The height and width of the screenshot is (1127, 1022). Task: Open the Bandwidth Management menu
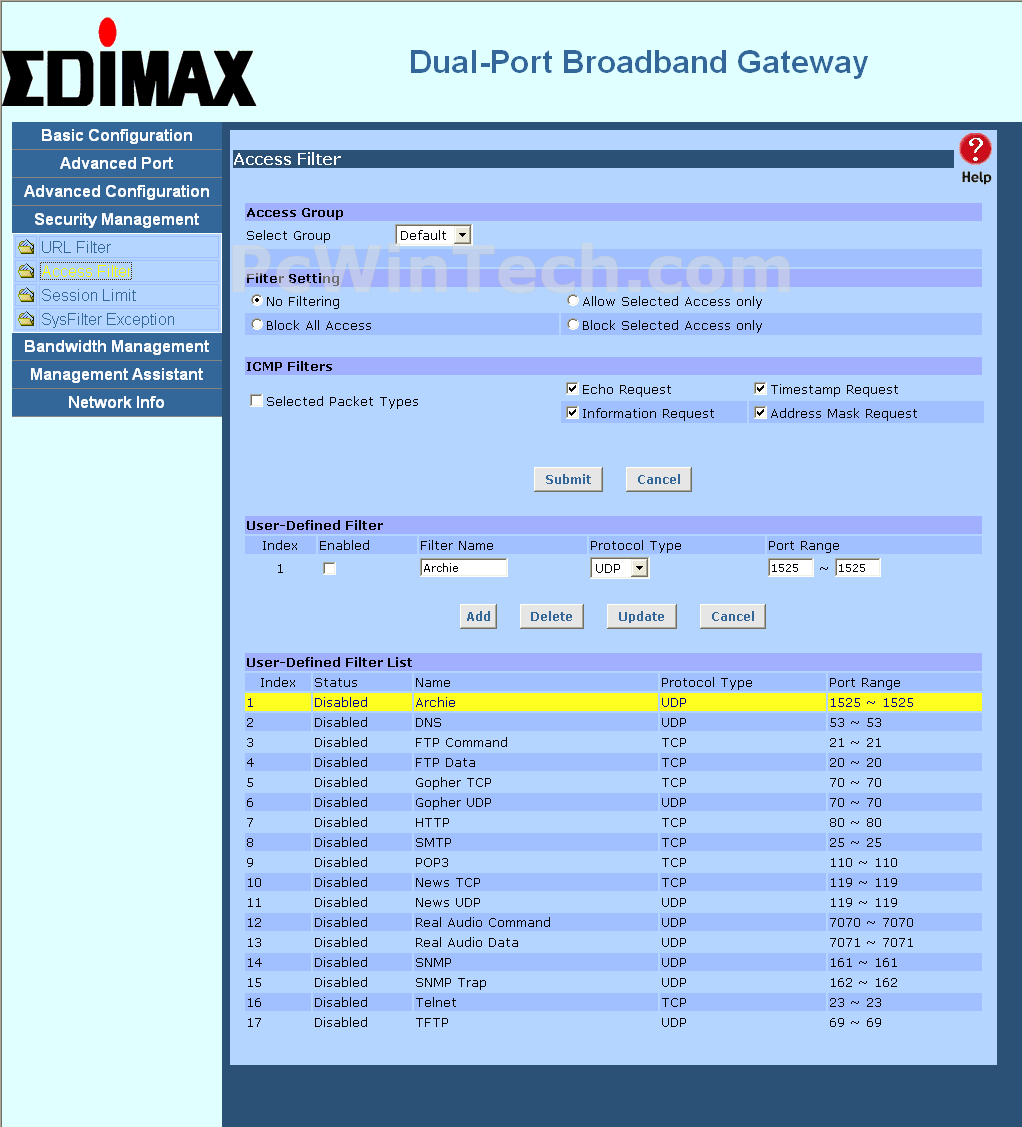tap(116, 346)
